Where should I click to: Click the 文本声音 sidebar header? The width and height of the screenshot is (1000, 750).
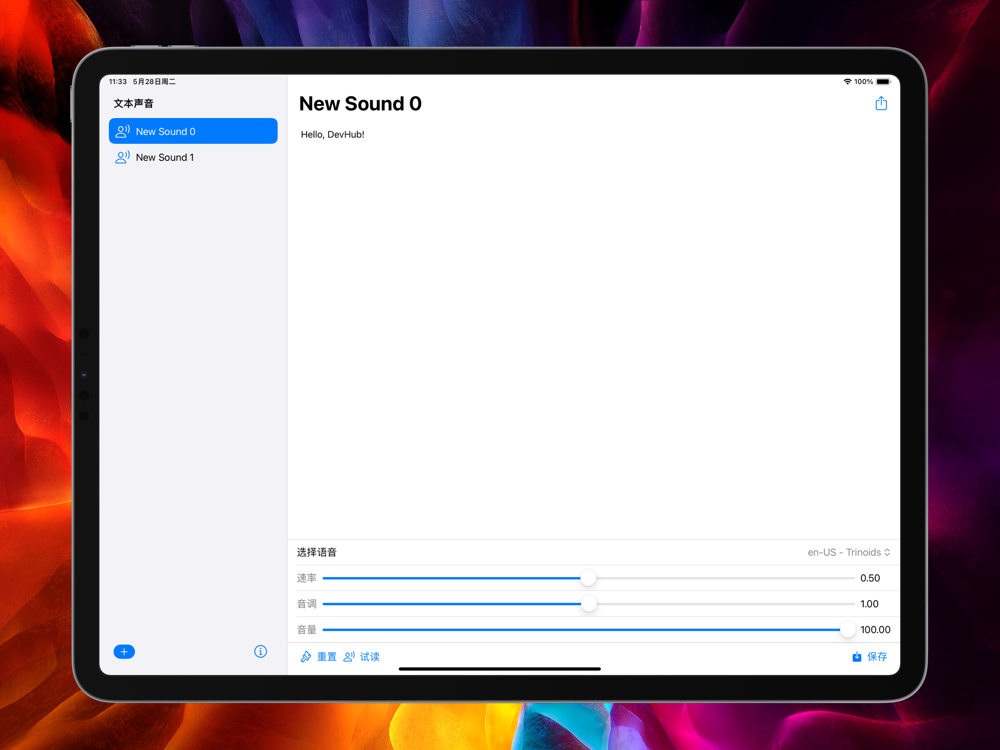pyautogui.click(x=133, y=103)
